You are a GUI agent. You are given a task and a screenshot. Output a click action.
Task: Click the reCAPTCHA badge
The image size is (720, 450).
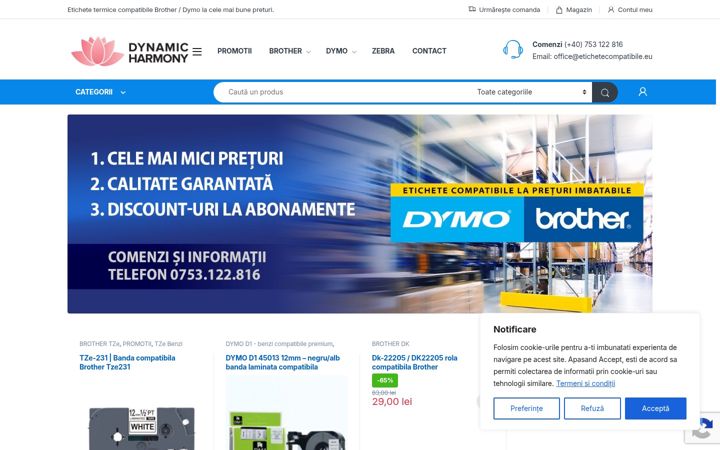coord(703,428)
